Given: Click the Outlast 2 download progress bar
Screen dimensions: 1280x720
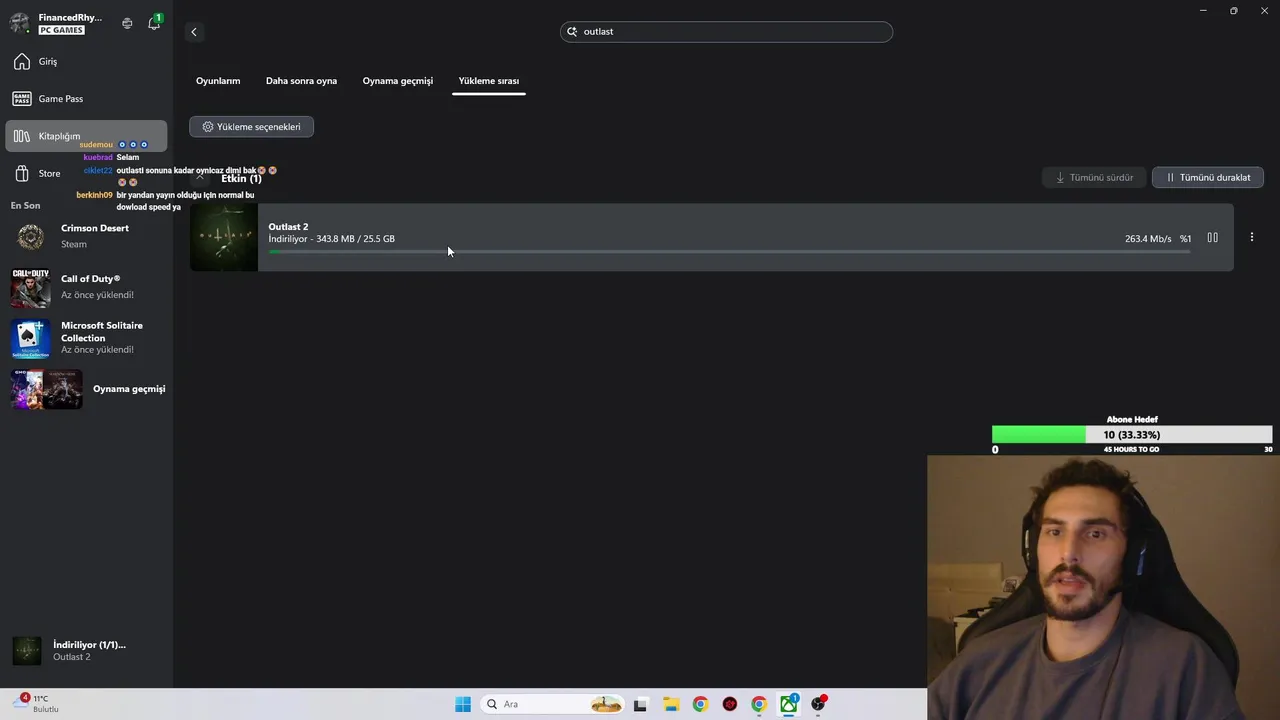Looking at the screenshot, I should (729, 251).
